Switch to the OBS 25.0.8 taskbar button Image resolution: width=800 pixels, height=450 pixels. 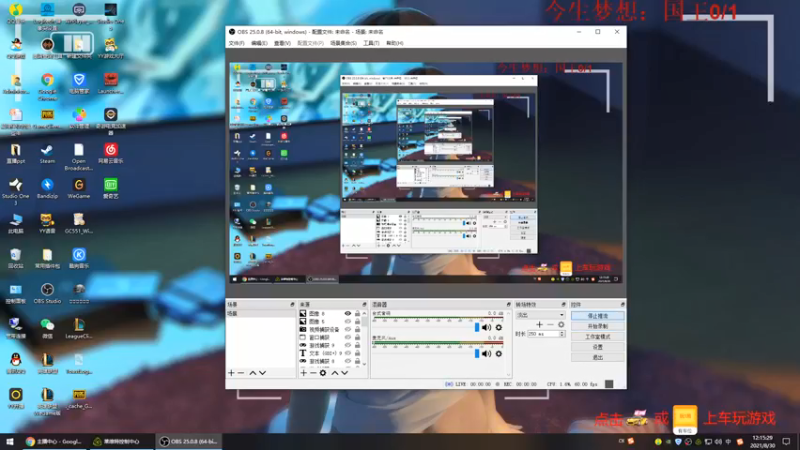tap(188, 441)
